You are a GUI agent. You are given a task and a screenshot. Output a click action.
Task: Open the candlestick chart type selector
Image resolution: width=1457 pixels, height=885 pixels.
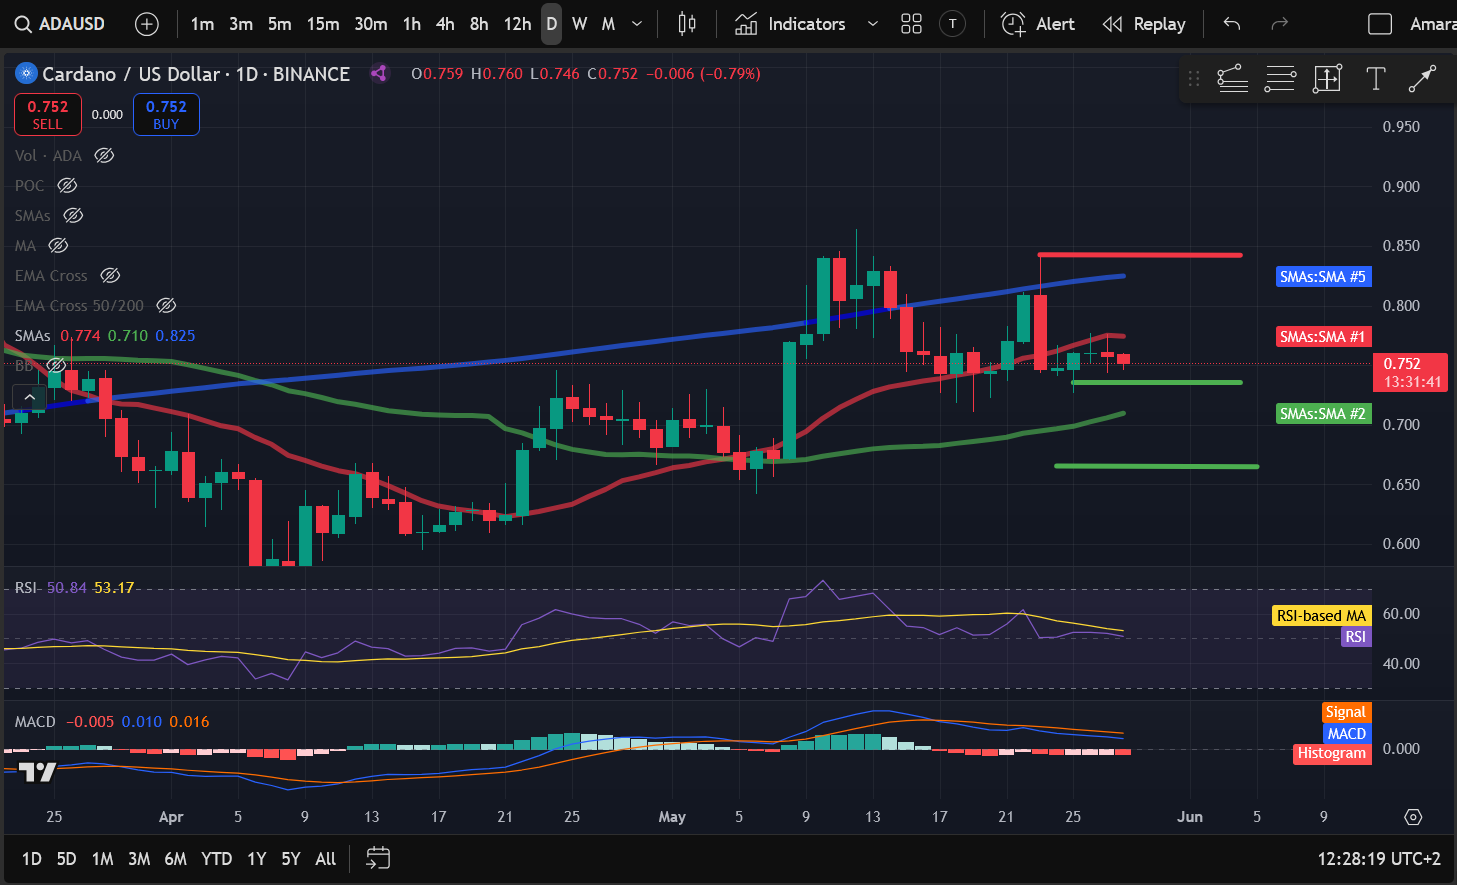687,24
